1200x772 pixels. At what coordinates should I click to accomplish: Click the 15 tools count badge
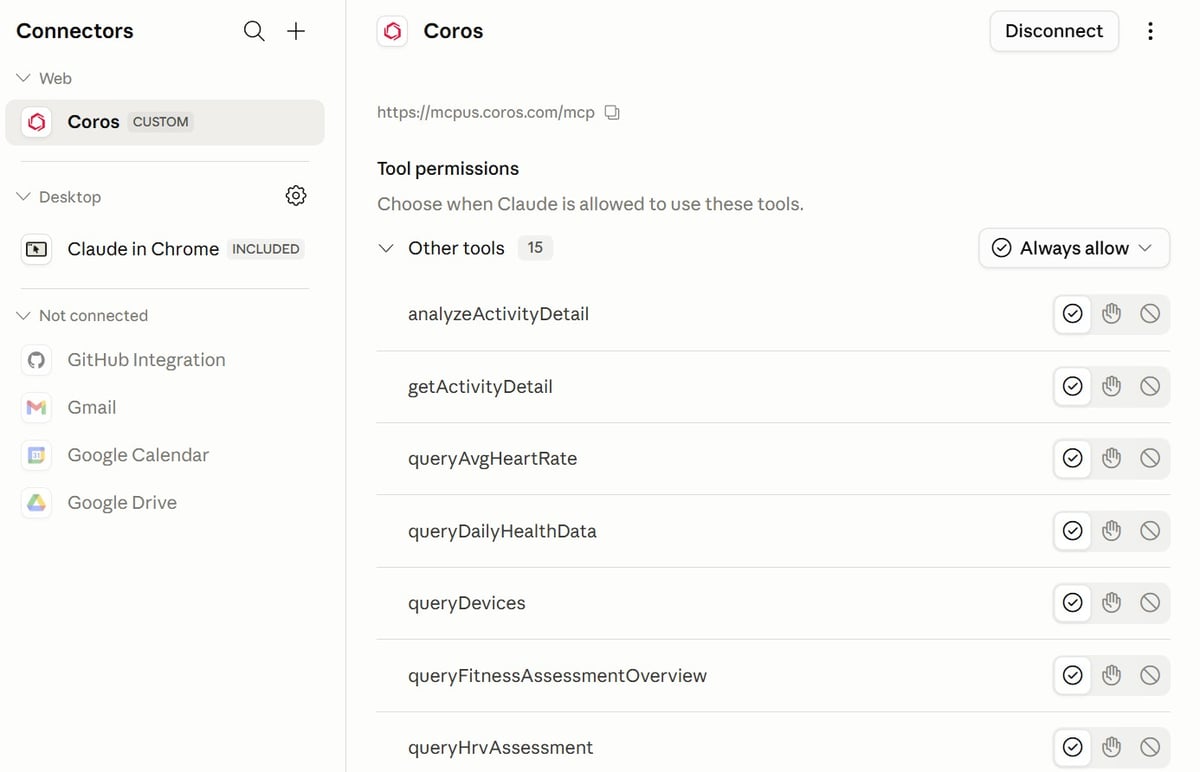(x=535, y=248)
